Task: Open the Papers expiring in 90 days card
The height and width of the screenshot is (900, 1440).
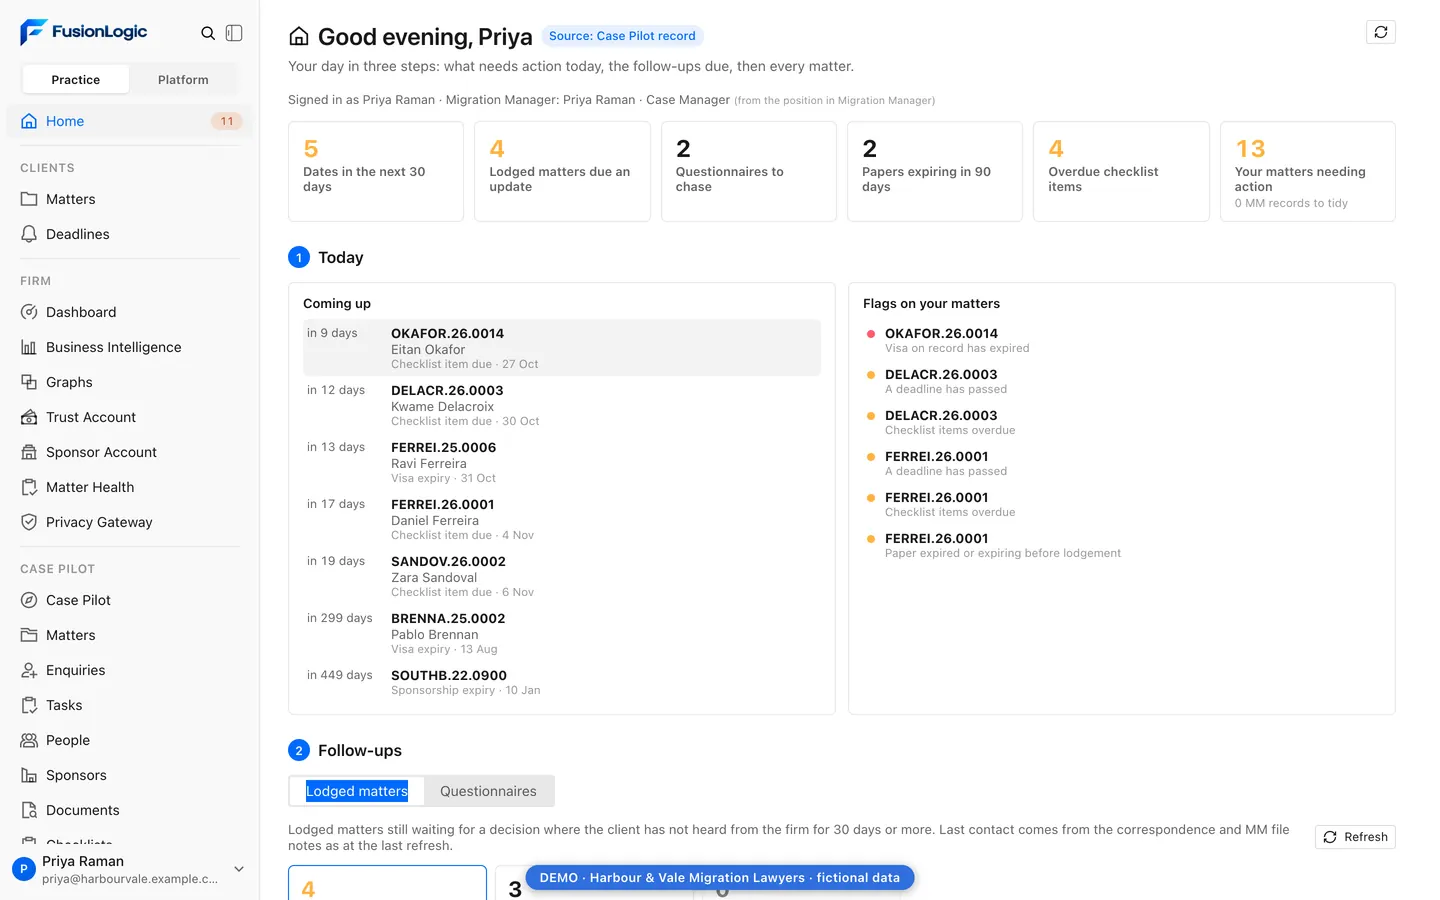Action: click(x=935, y=171)
